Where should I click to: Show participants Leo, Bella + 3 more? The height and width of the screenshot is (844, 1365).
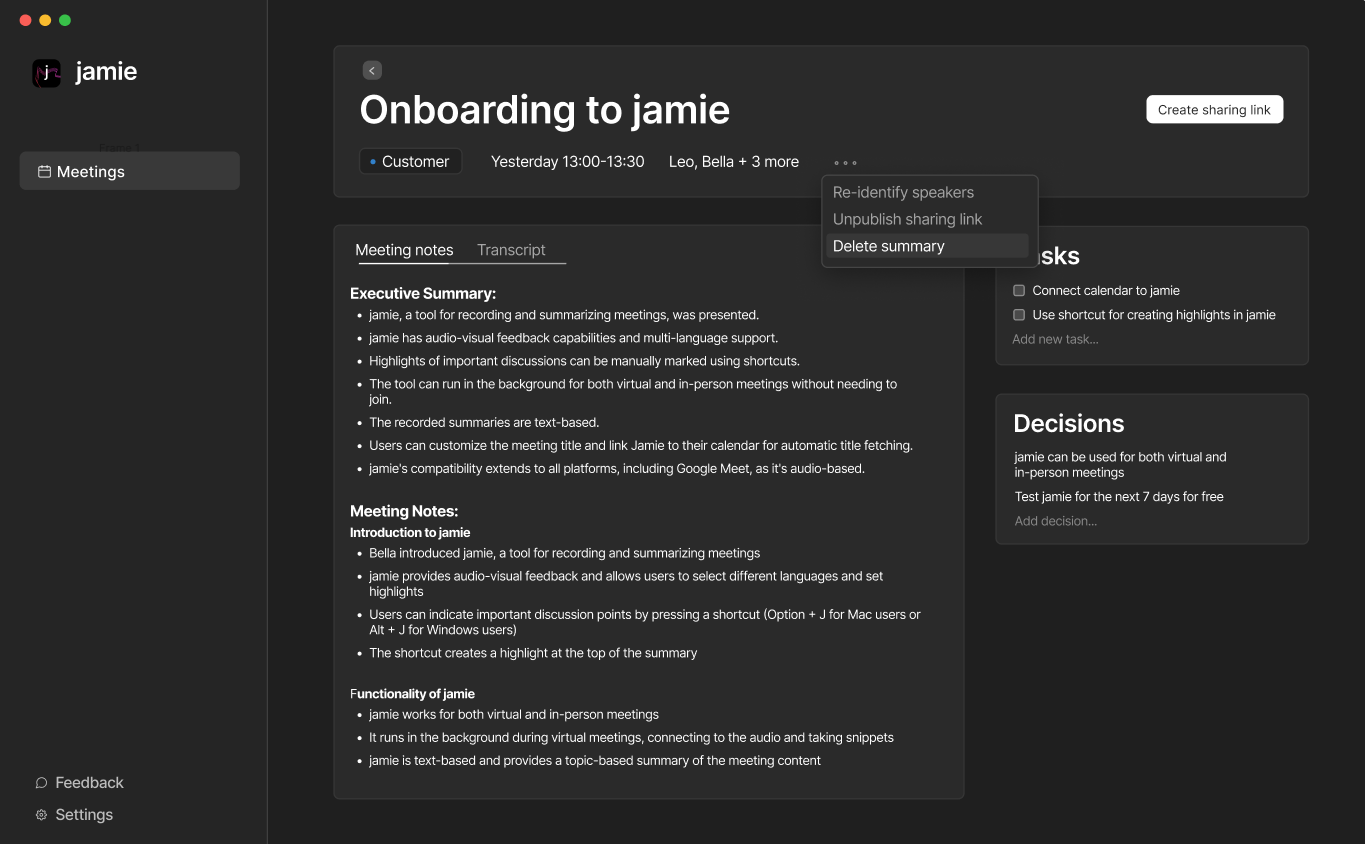pos(734,161)
